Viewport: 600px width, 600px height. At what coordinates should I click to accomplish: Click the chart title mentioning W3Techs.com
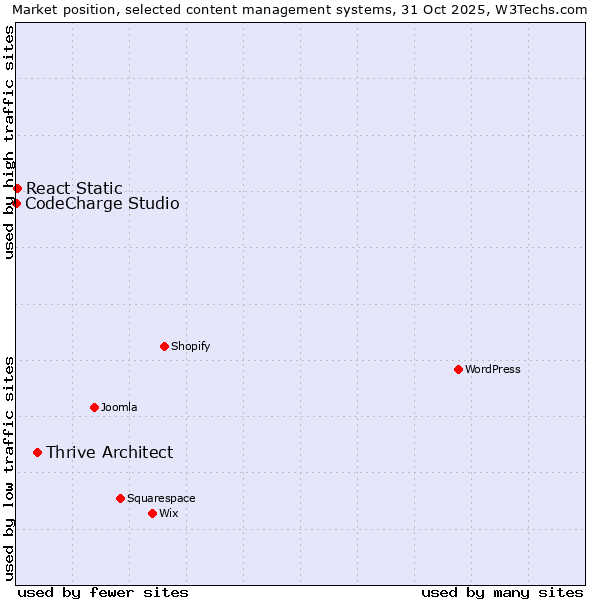[x=300, y=9]
